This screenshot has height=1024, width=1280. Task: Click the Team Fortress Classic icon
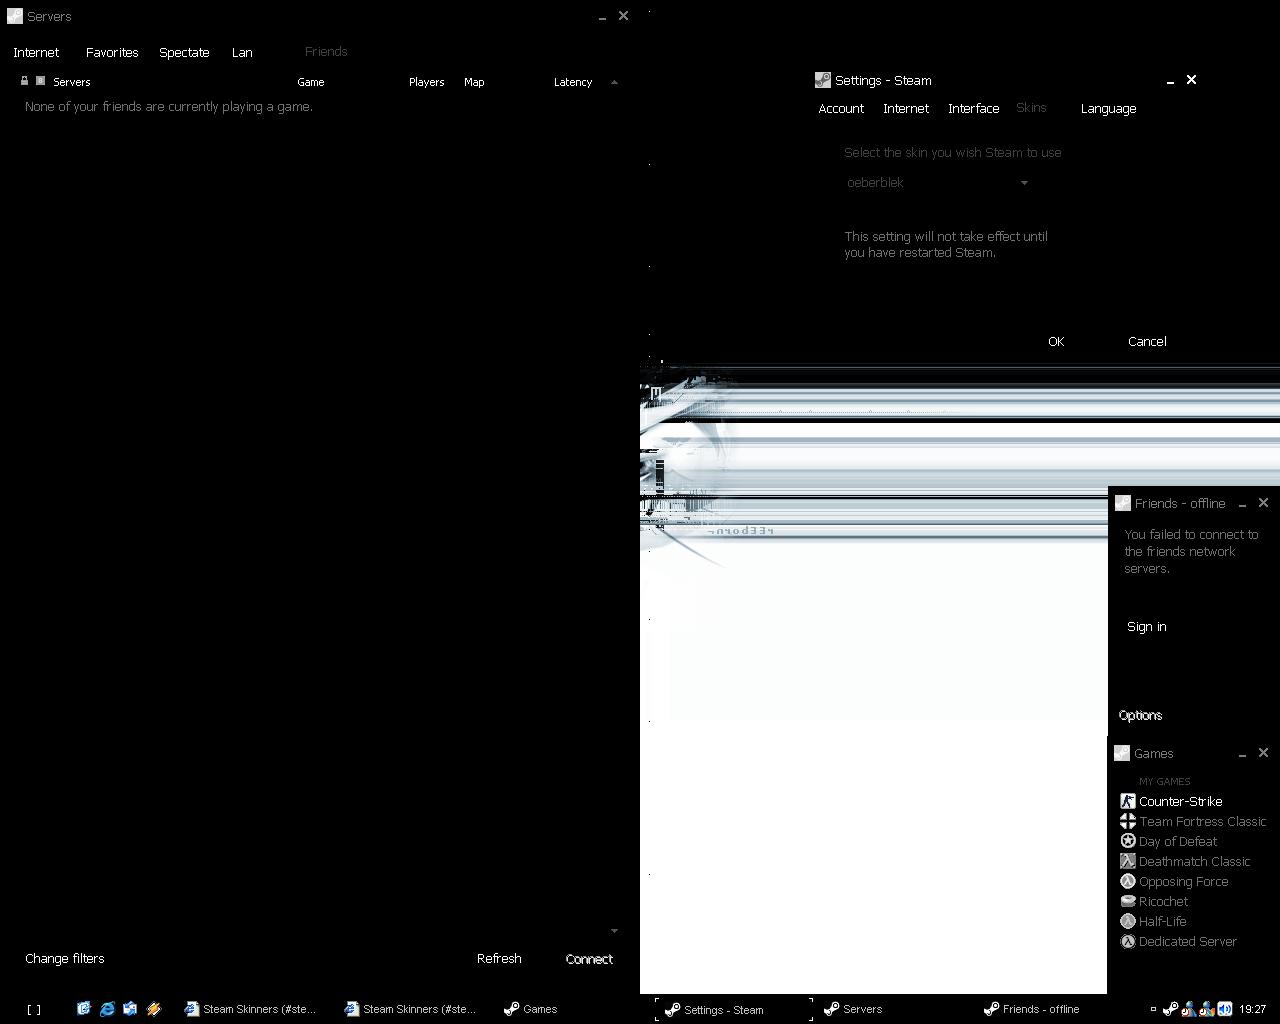[x=1127, y=821]
